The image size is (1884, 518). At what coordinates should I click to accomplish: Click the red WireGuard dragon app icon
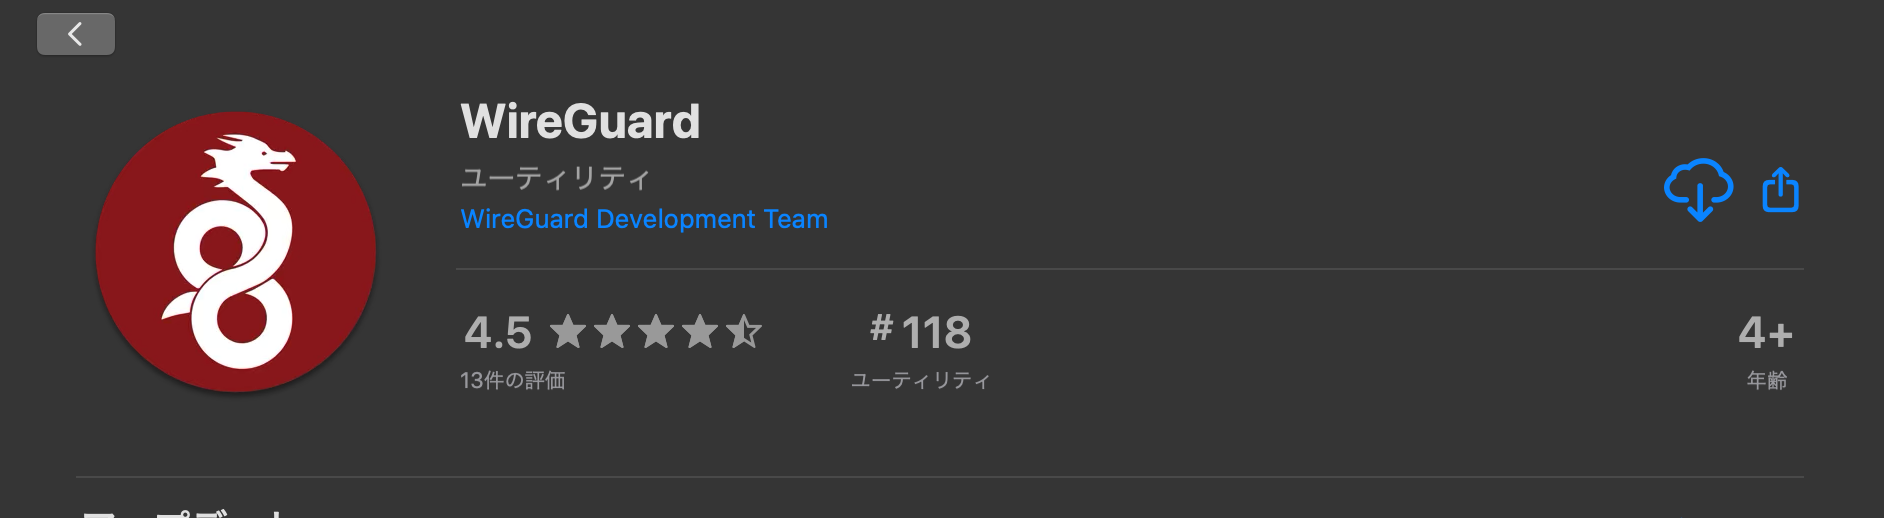[236, 252]
